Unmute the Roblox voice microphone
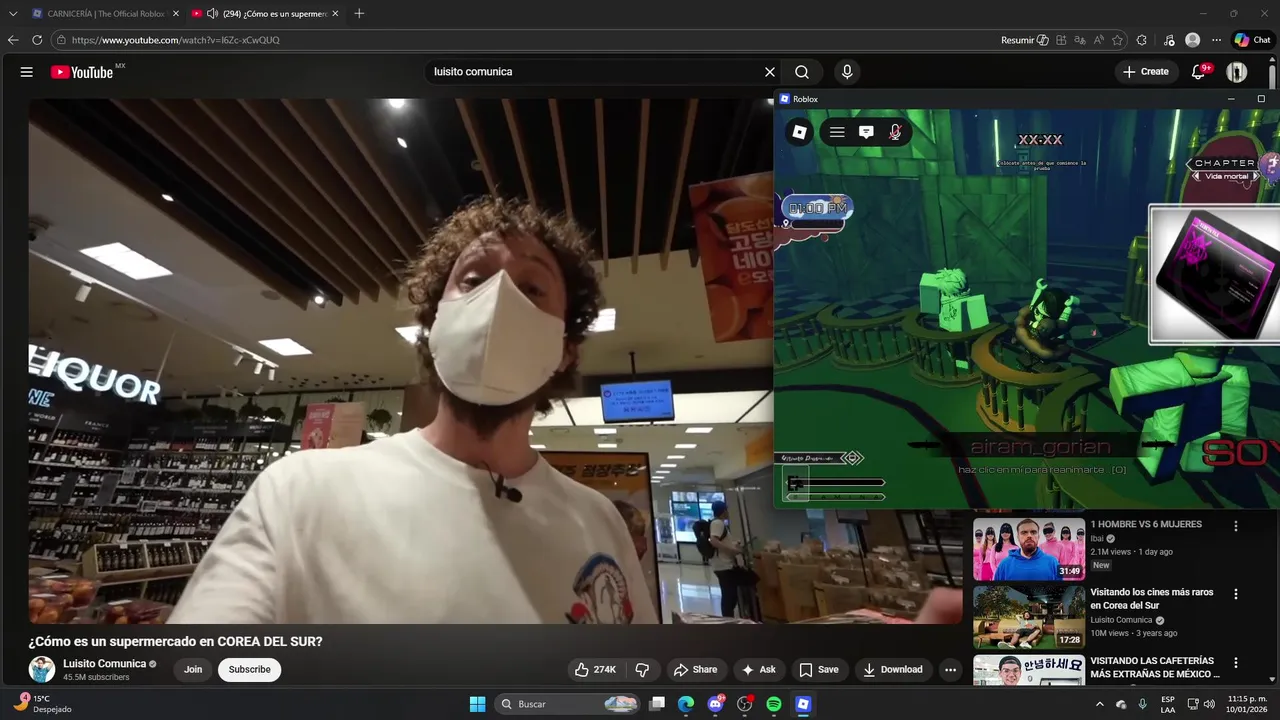The width and height of the screenshot is (1280, 720). tap(895, 132)
